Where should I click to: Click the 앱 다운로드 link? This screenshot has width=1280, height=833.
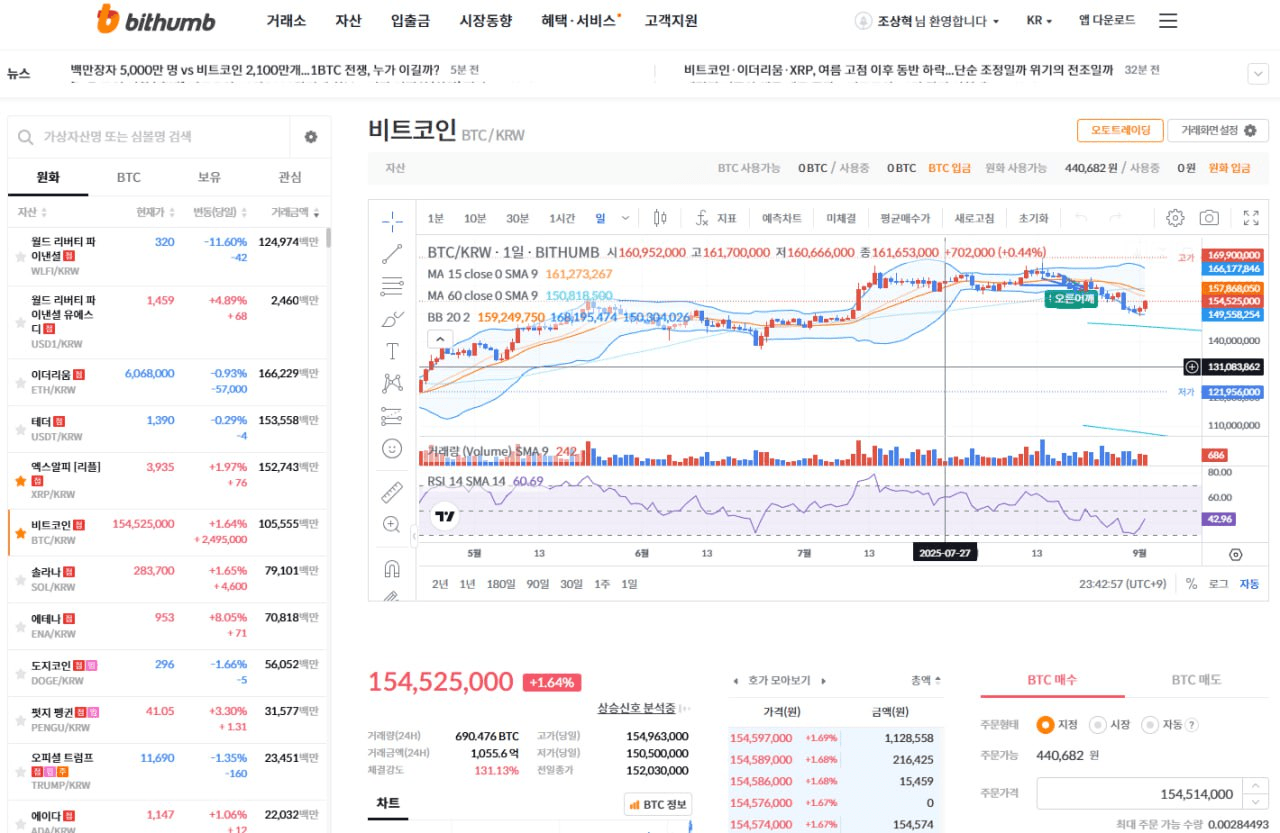point(1107,20)
